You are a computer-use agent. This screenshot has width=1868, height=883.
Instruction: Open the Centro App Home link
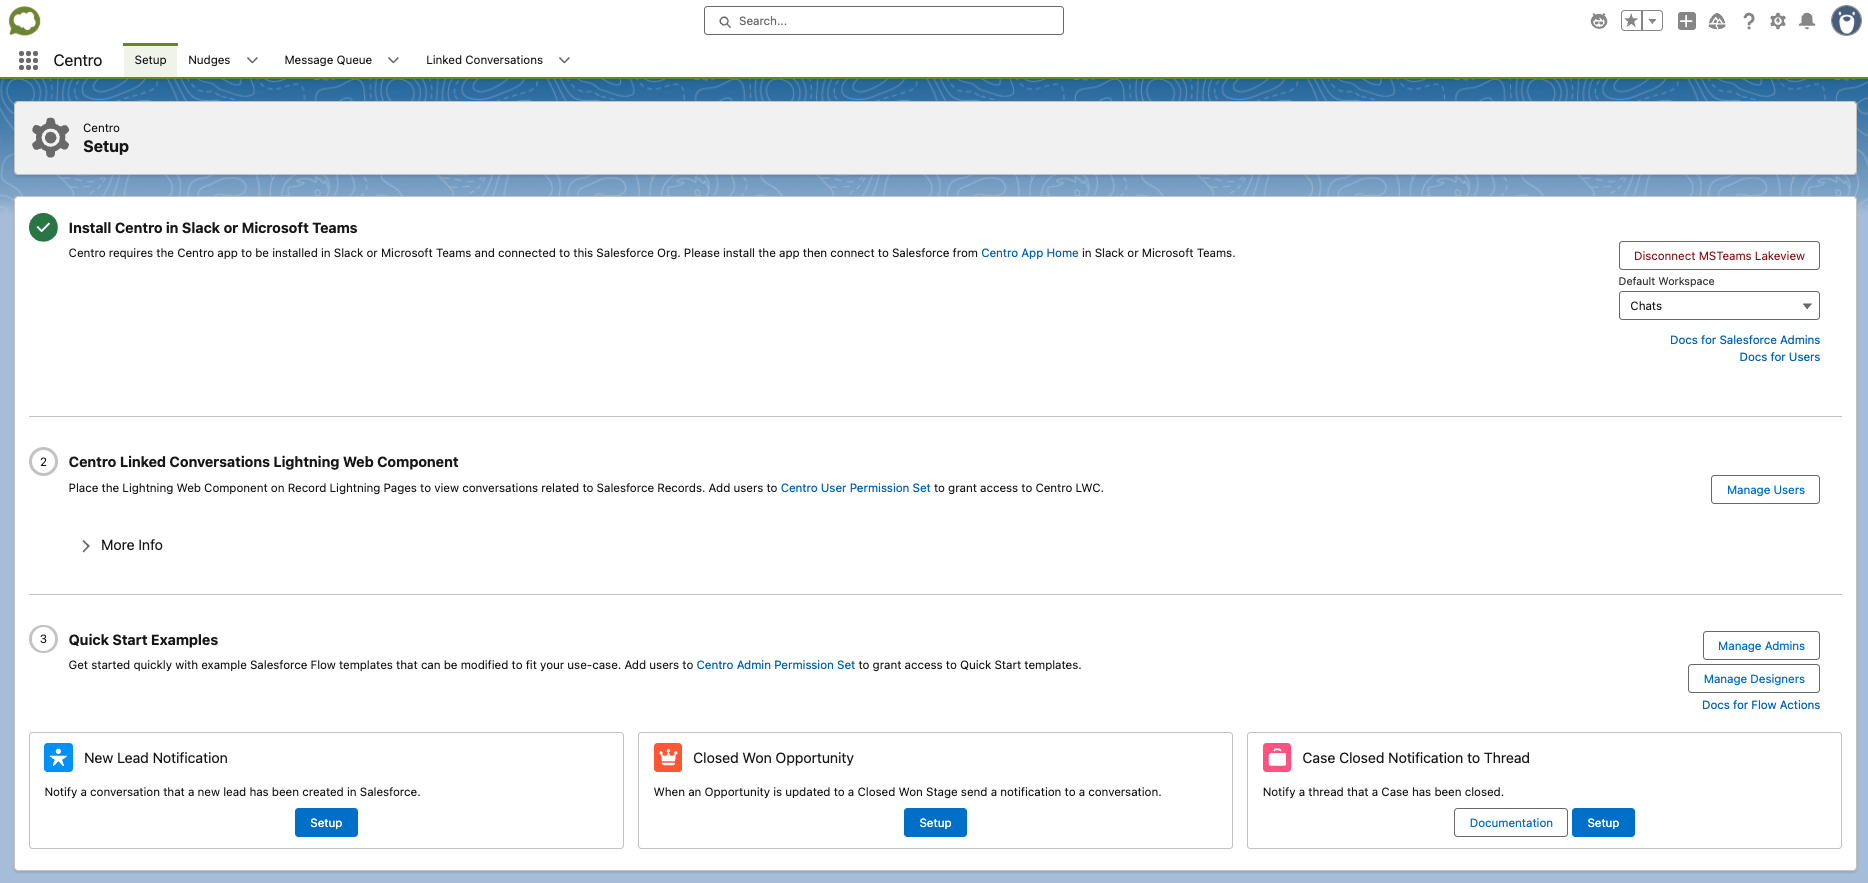point(1030,253)
